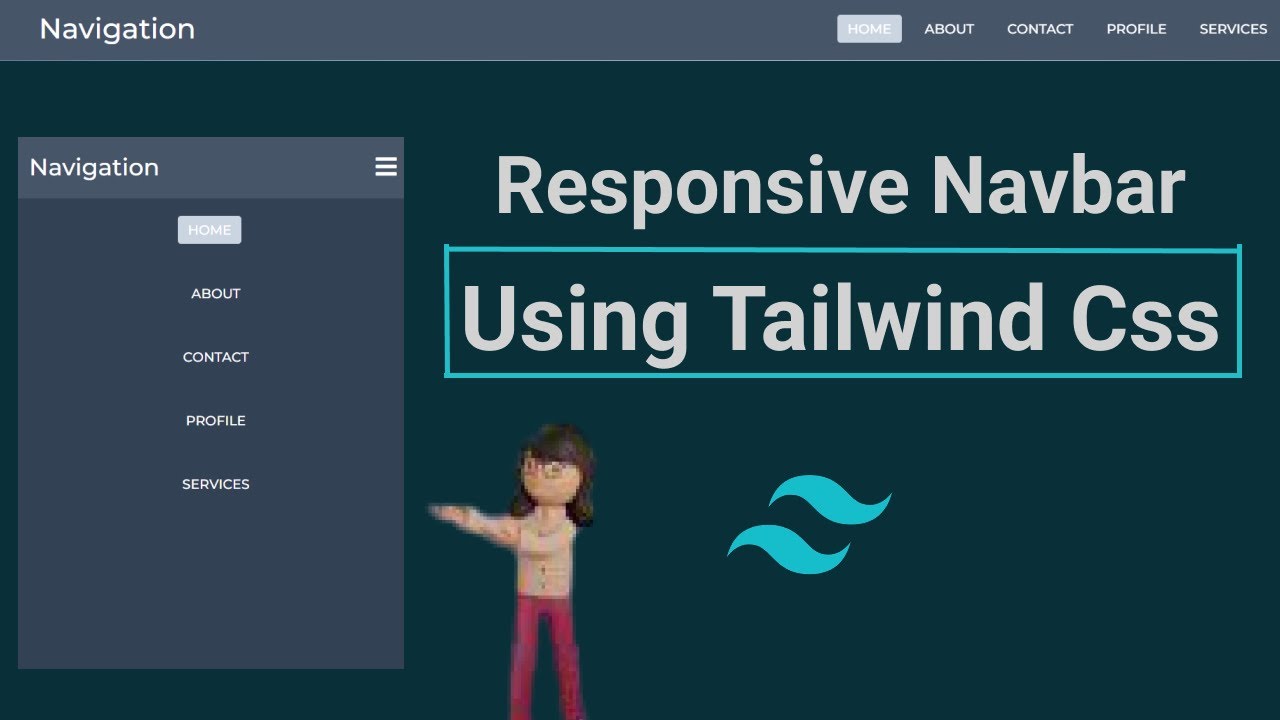Screen dimensions: 1280x720
Task: Open PROFILE in the mobile menu
Action: point(216,420)
